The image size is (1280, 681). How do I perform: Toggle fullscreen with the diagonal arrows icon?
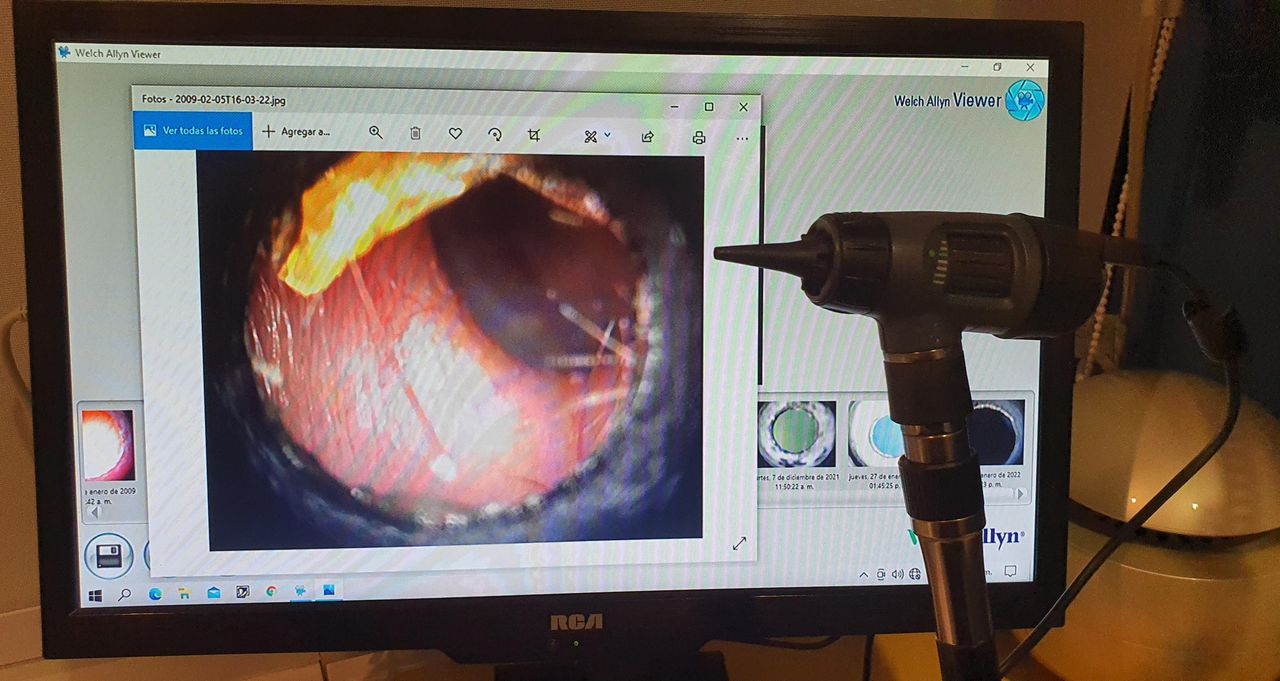[x=739, y=543]
